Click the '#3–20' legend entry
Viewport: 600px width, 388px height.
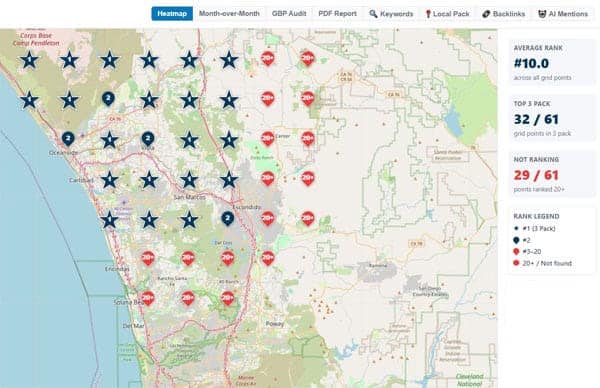pos(527,251)
